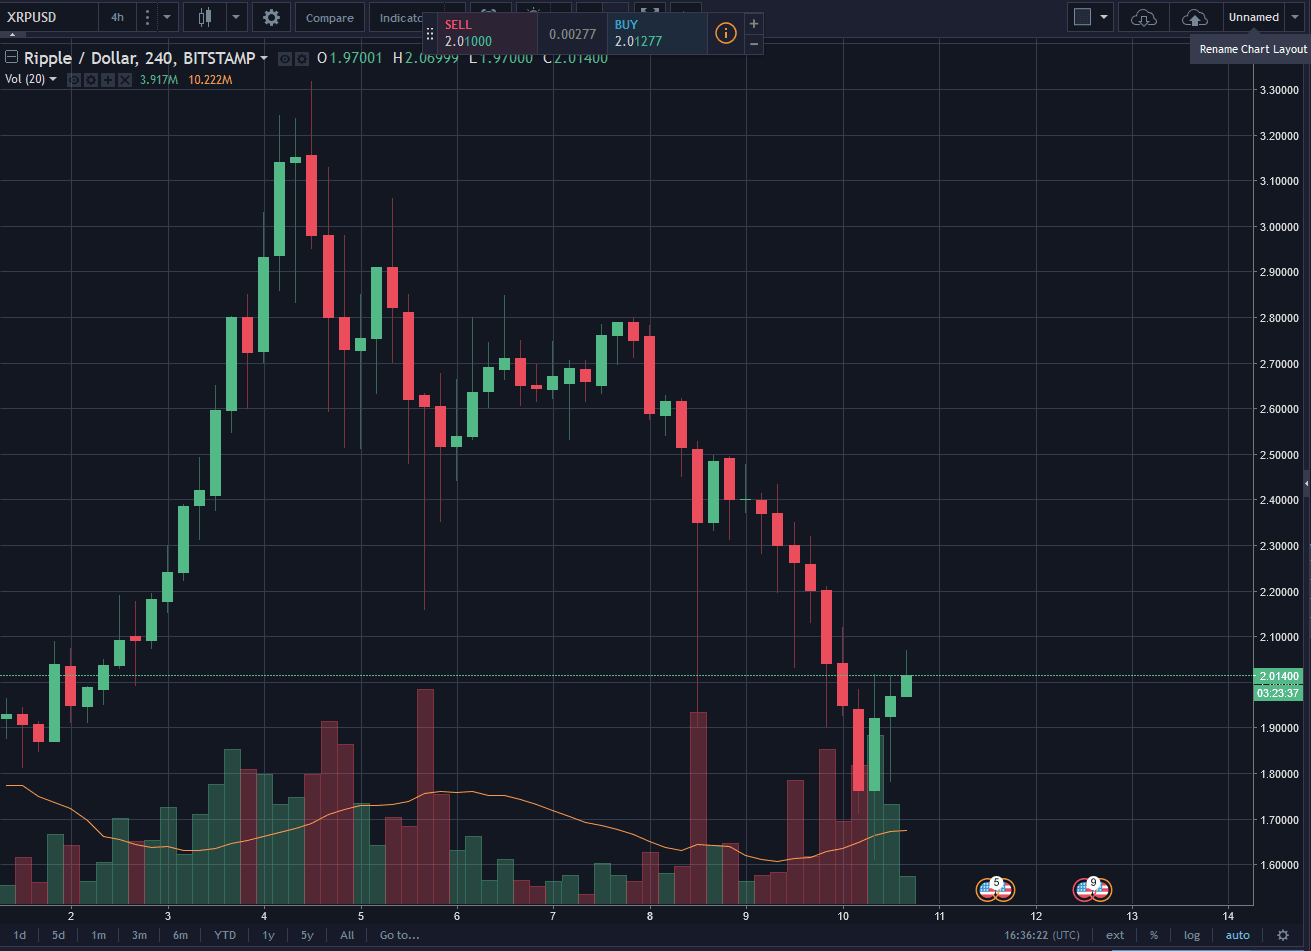
Task: Click the Volume indicator plus icon
Action: pyautogui.click(x=107, y=79)
